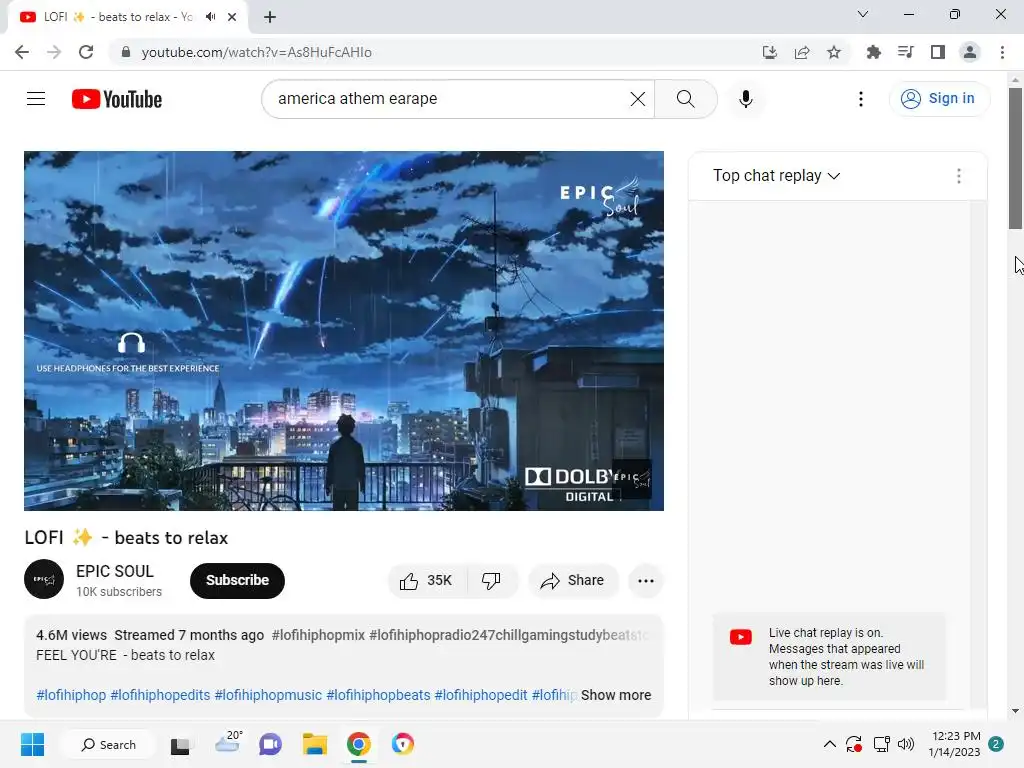
Task: Close the LOFI YouTube tab
Action: pyautogui.click(x=232, y=17)
